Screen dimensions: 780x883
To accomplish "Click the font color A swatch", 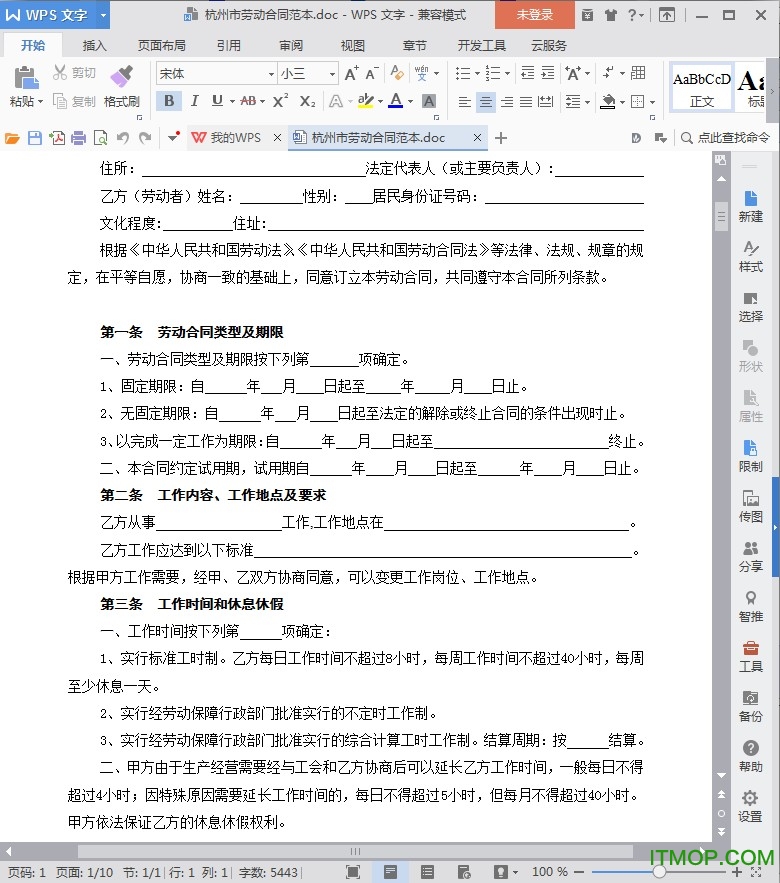I will (396, 101).
